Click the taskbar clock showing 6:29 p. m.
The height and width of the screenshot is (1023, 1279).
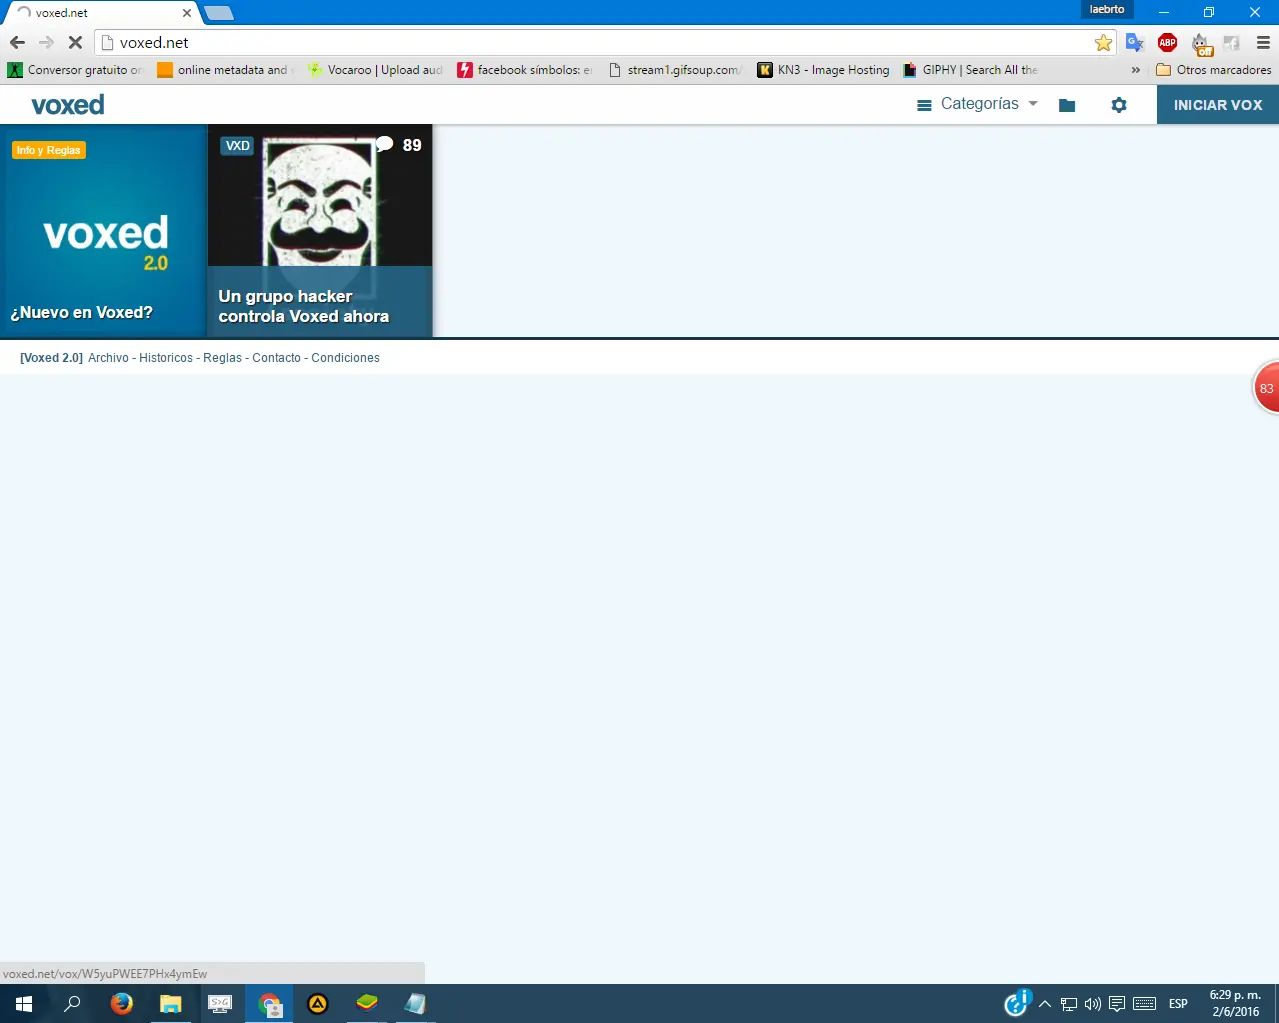click(1235, 1004)
